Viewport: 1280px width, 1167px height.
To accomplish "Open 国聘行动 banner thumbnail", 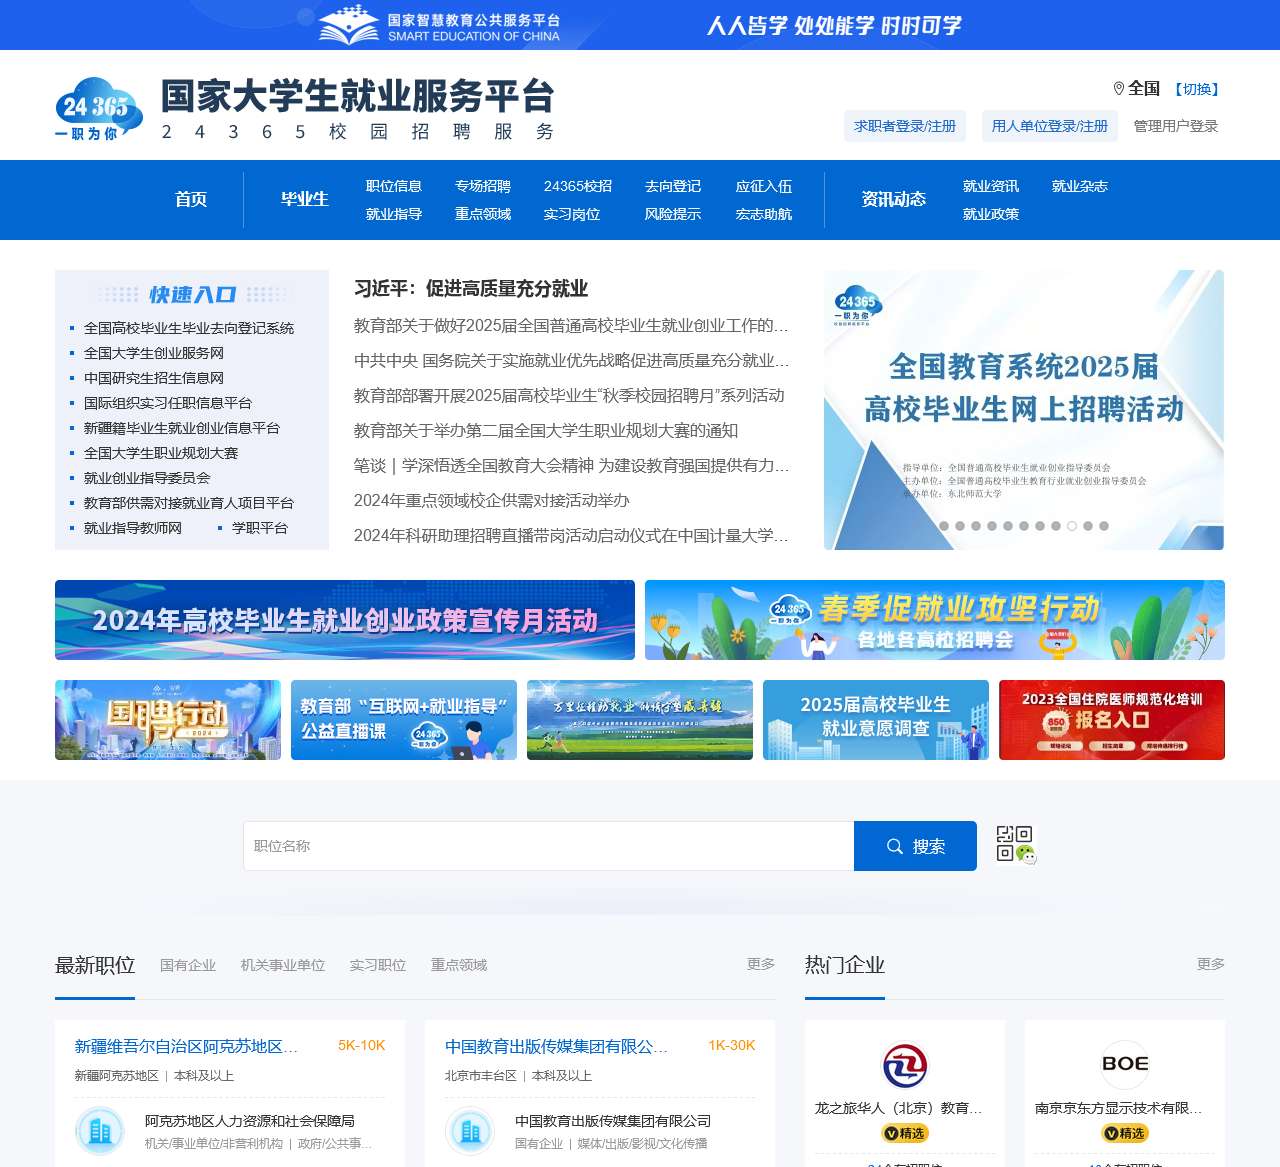I will tap(168, 720).
